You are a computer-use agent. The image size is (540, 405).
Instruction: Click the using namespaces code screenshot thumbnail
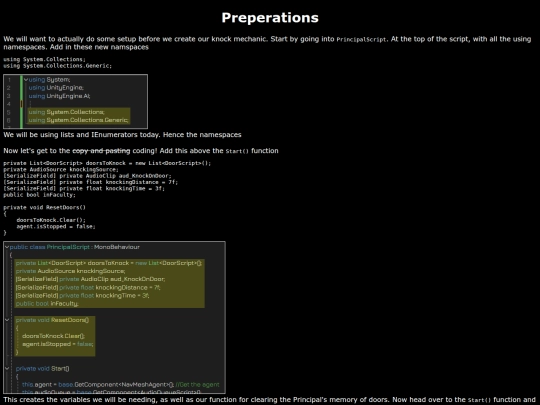[x=75, y=101]
